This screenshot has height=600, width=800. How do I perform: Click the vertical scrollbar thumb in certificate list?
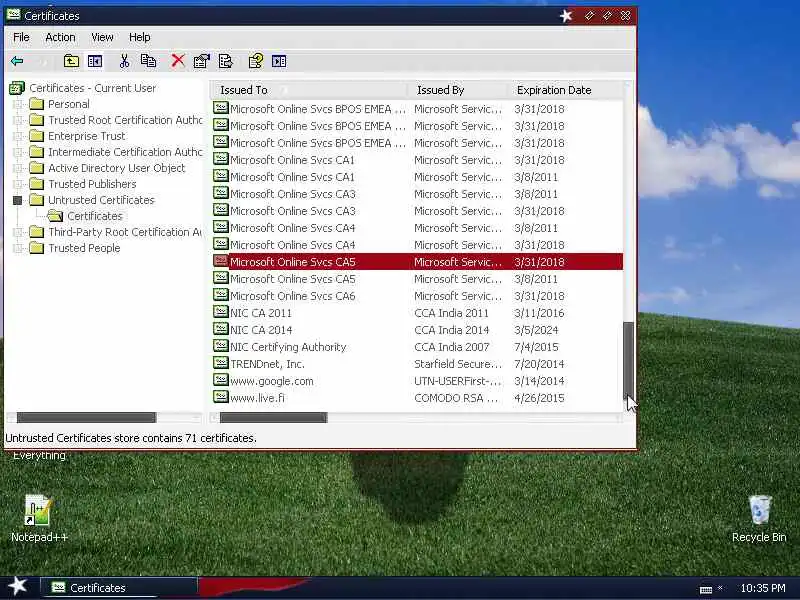(629, 360)
